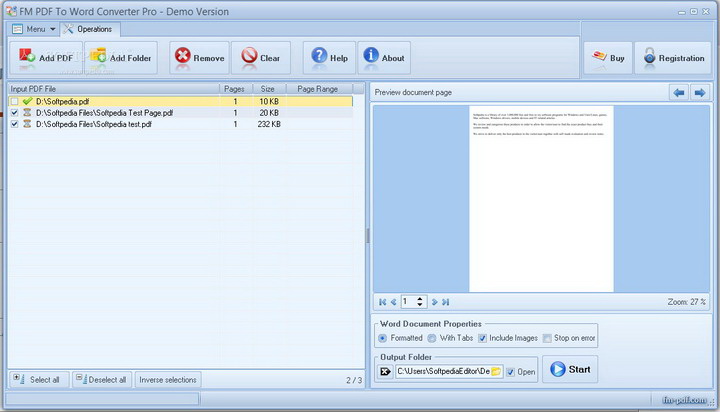Image resolution: width=720 pixels, height=412 pixels.
Task: Click the Clear list button
Action: point(261,58)
